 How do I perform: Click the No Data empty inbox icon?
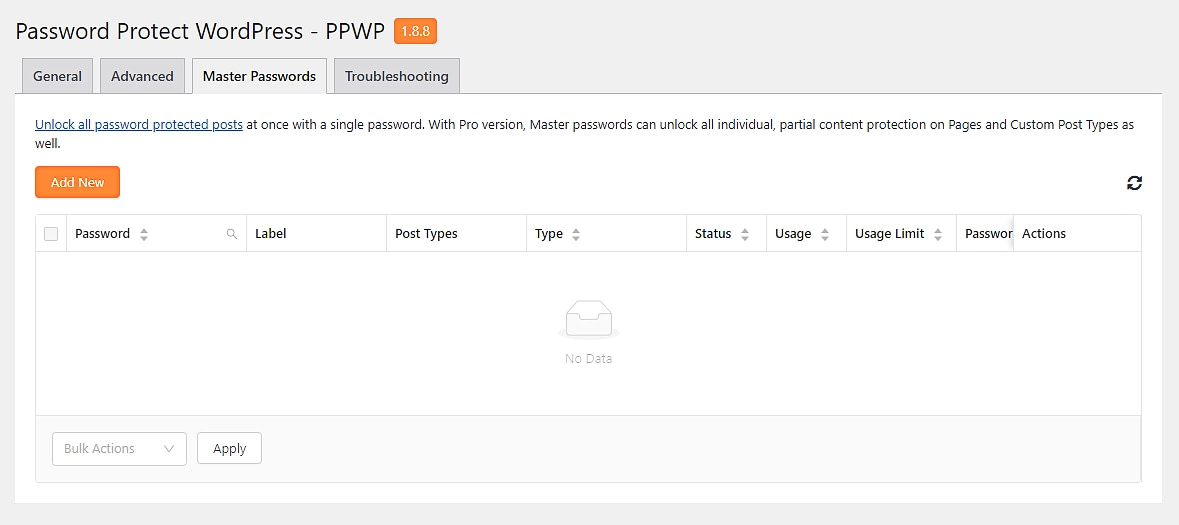coord(588,320)
